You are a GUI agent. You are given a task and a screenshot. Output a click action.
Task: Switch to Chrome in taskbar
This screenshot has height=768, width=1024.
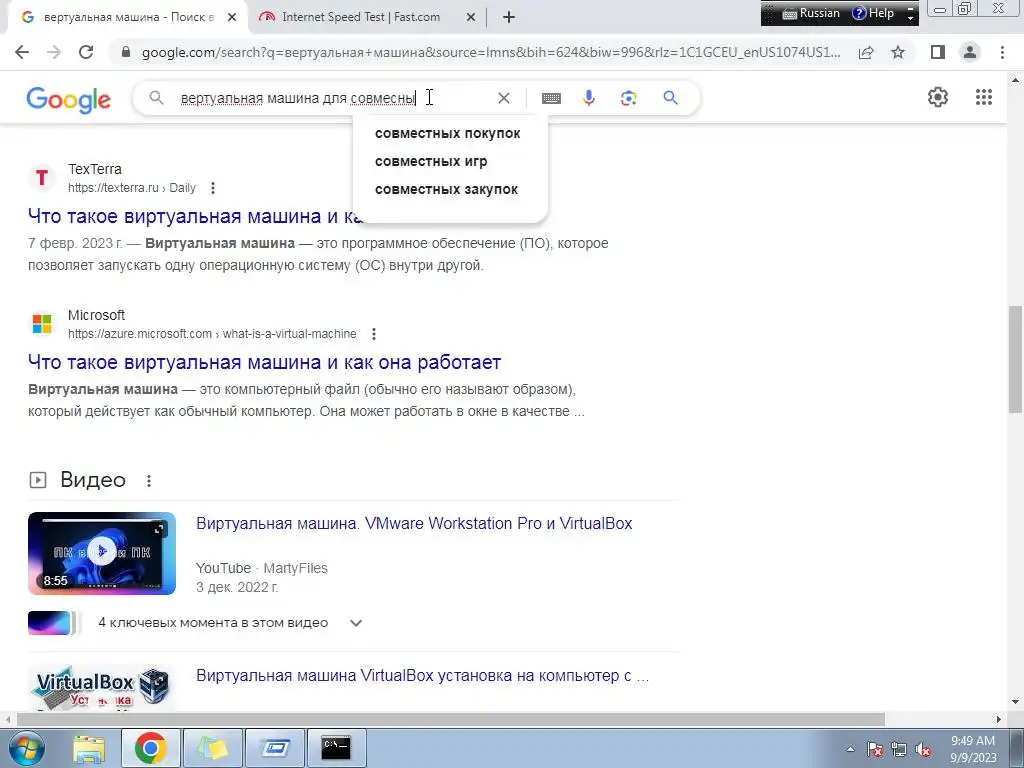(150, 748)
